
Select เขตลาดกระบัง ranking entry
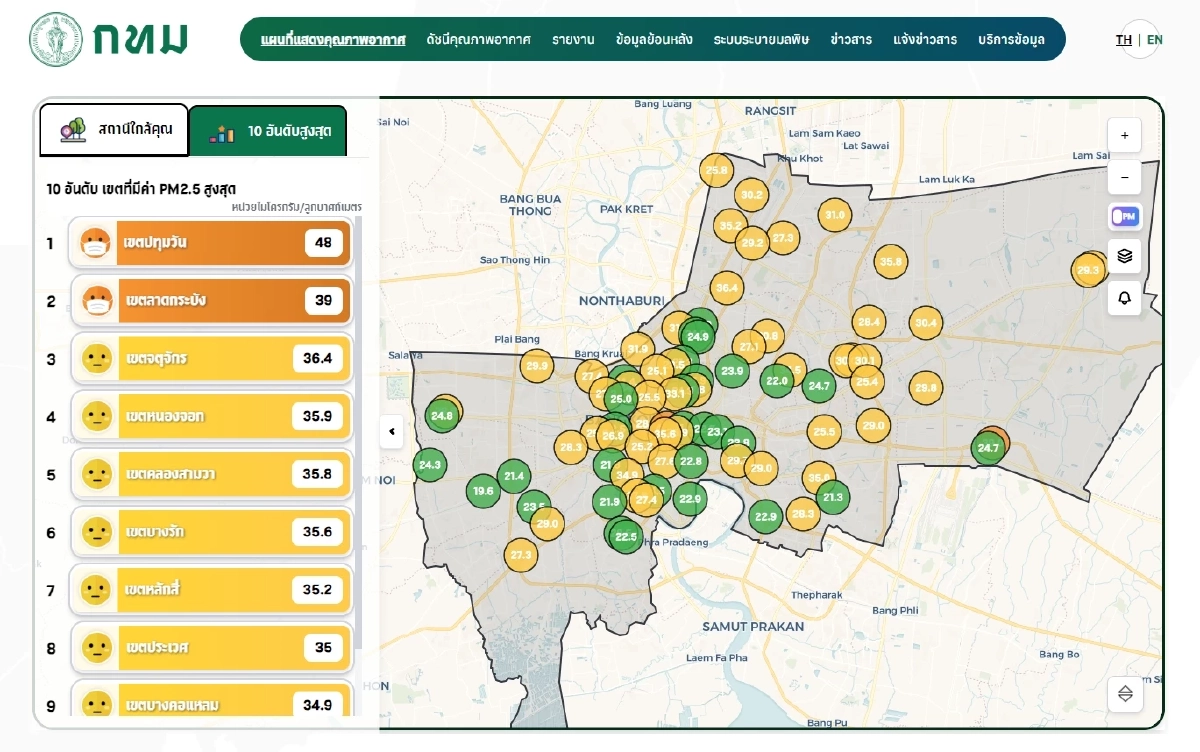pos(210,301)
